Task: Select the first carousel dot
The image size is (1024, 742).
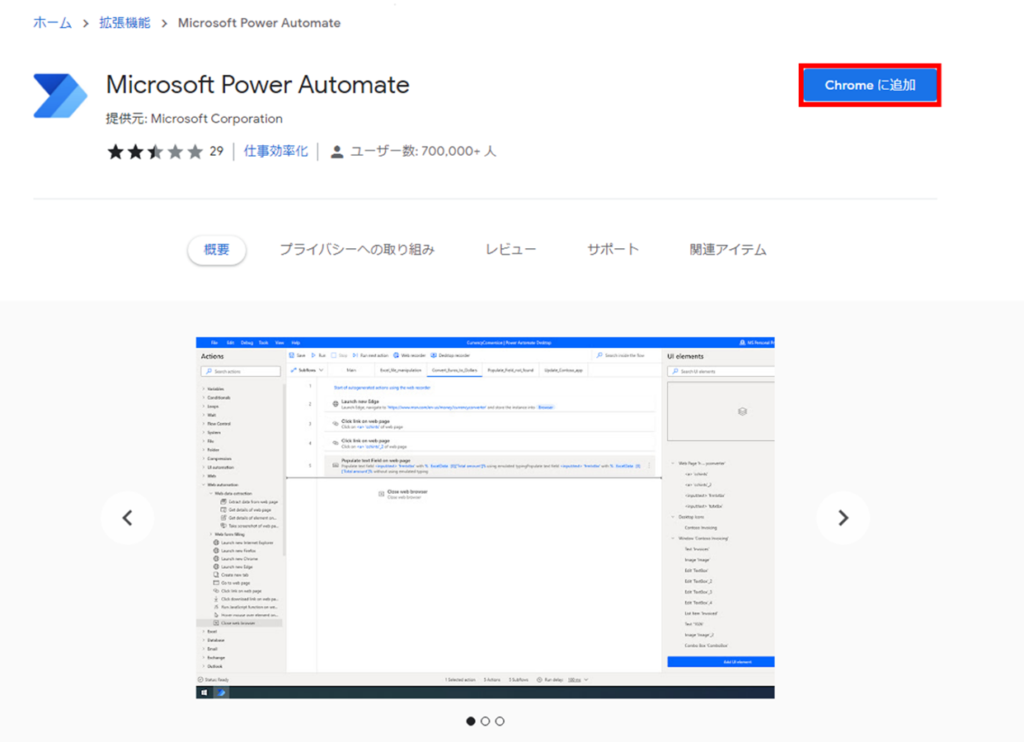Action: pyautogui.click(x=471, y=721)
